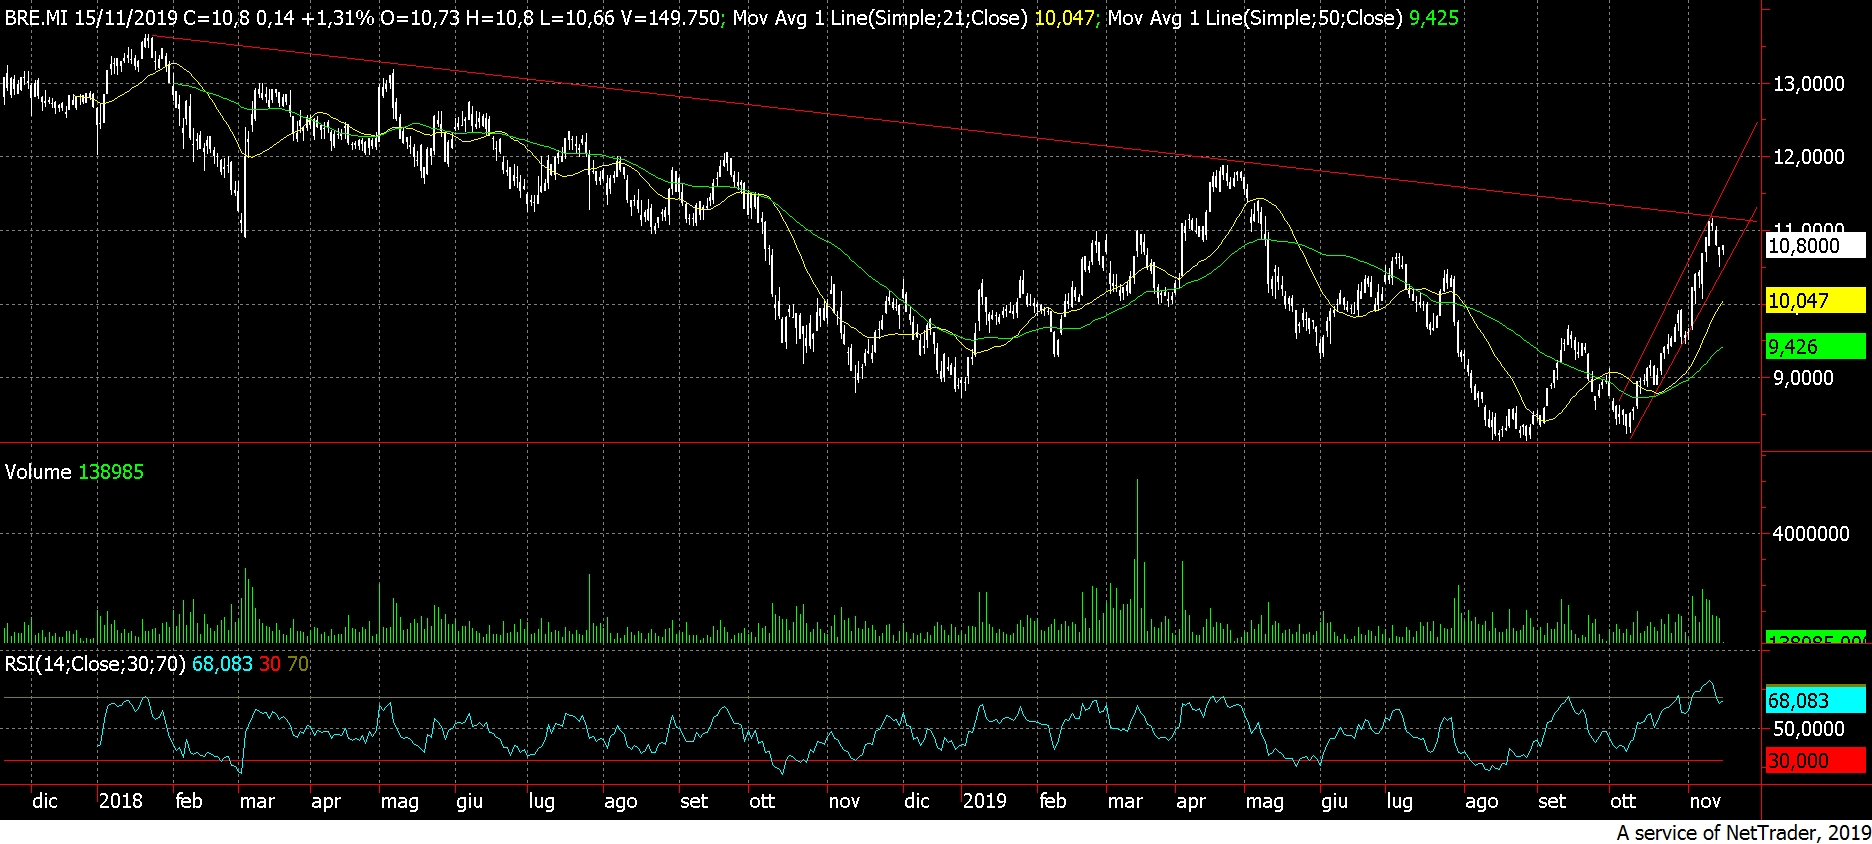
Task: Click the tallest green volume spike bar
Action: pyautogui.click(x=1137, y=560)
